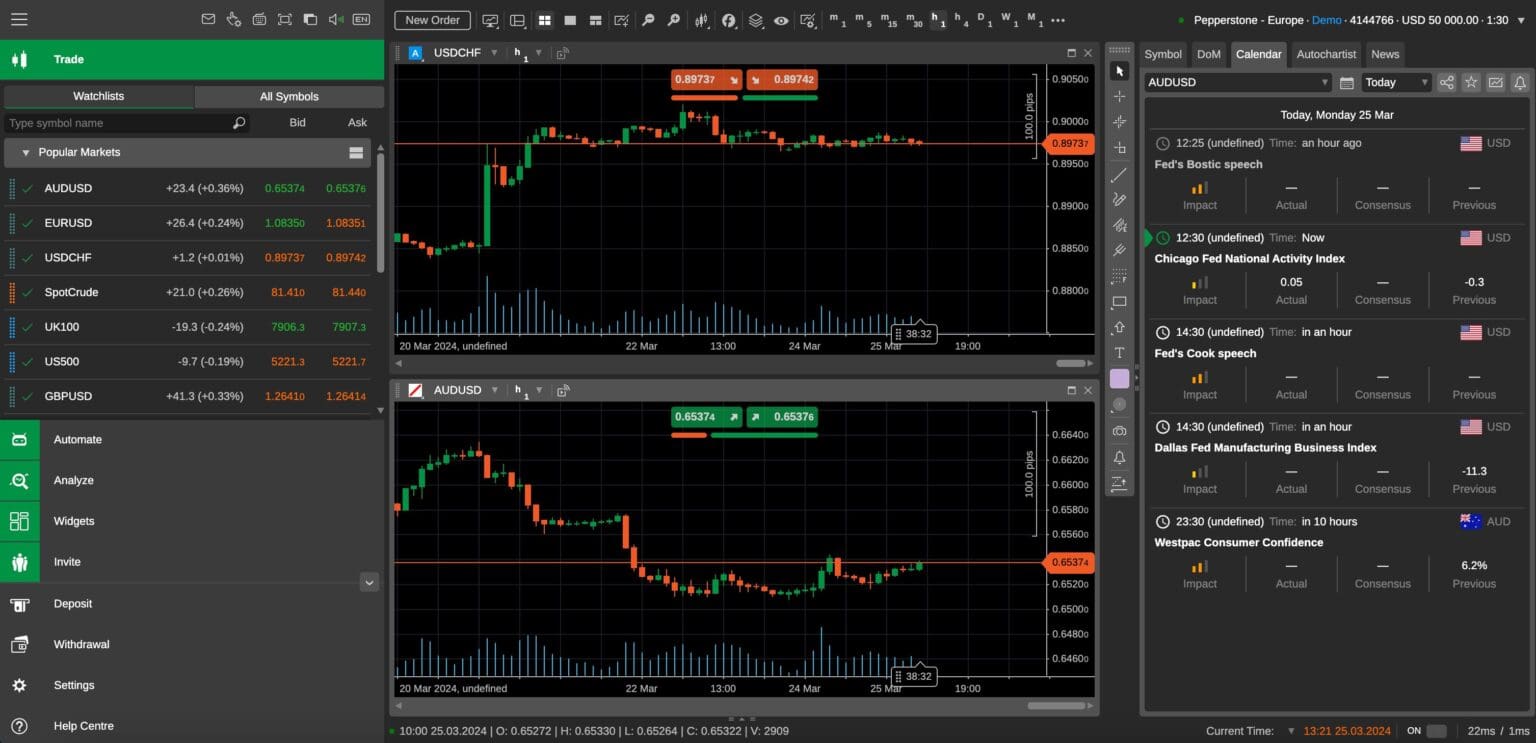Select the trend line drawing tool
This screenshot has width=1536, height=743.
[1120, 175]
